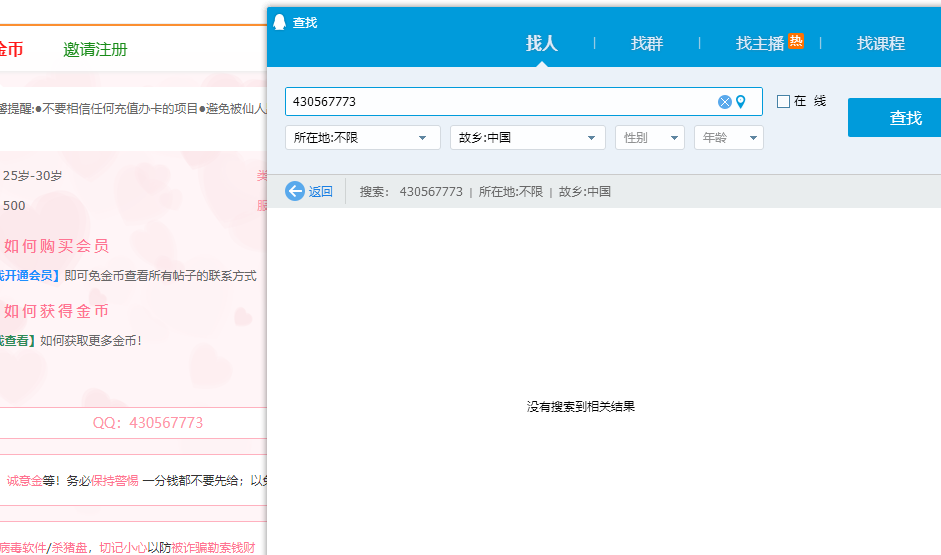Click the orange hot badge beside 找主播

[x=796, y=41]
